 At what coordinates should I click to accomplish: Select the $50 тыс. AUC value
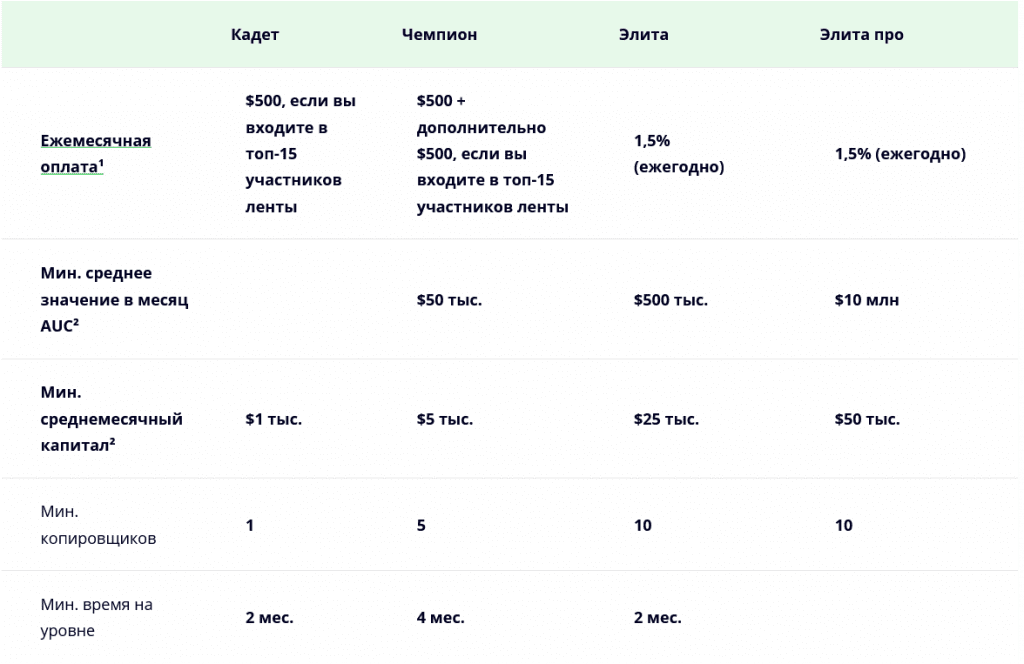(x=449, y=300)
